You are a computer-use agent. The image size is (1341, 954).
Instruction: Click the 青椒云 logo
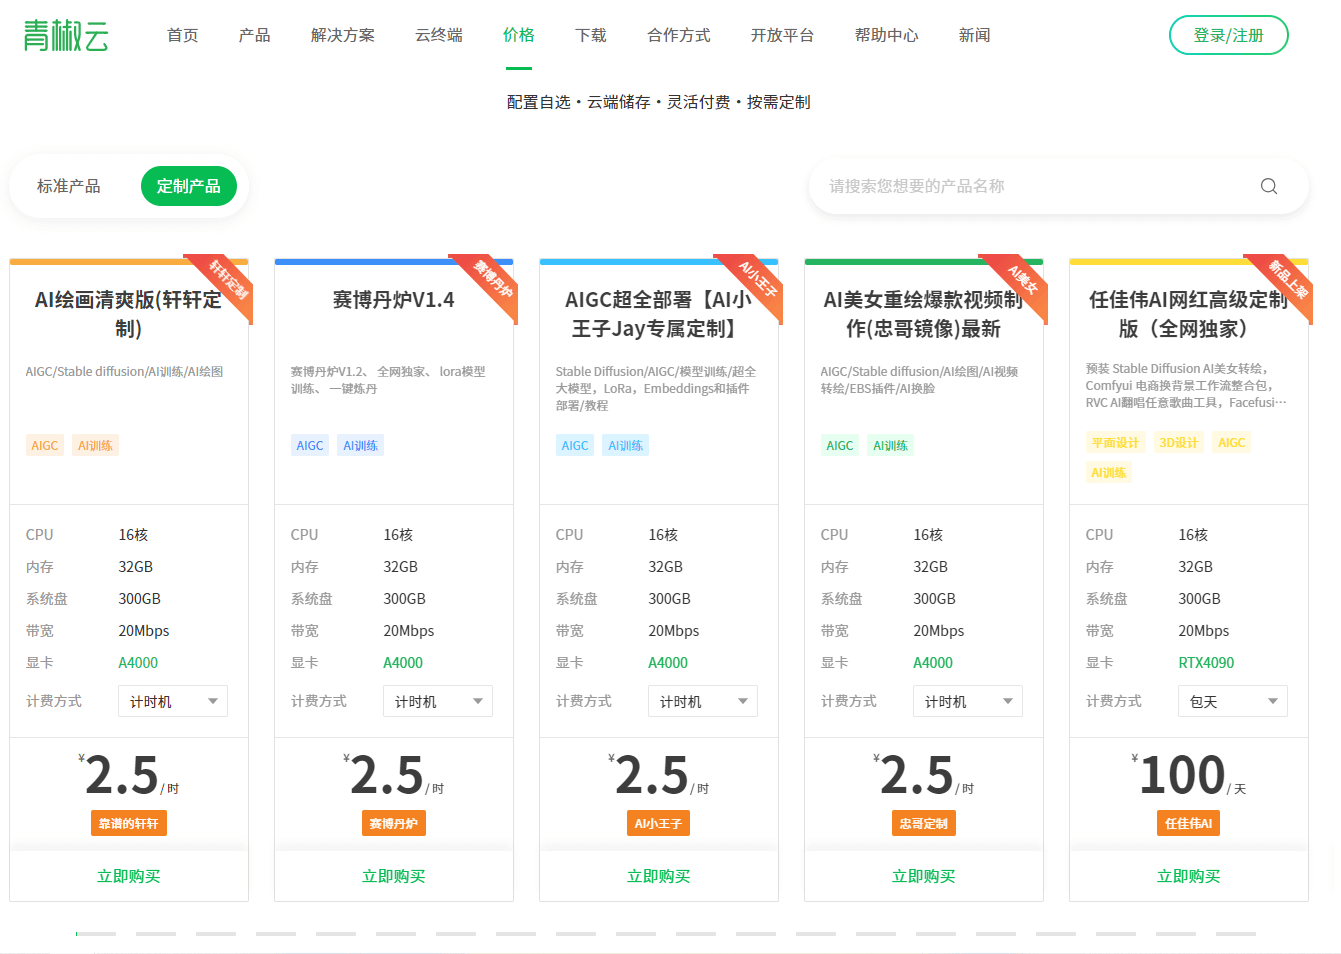coord(66,35)
